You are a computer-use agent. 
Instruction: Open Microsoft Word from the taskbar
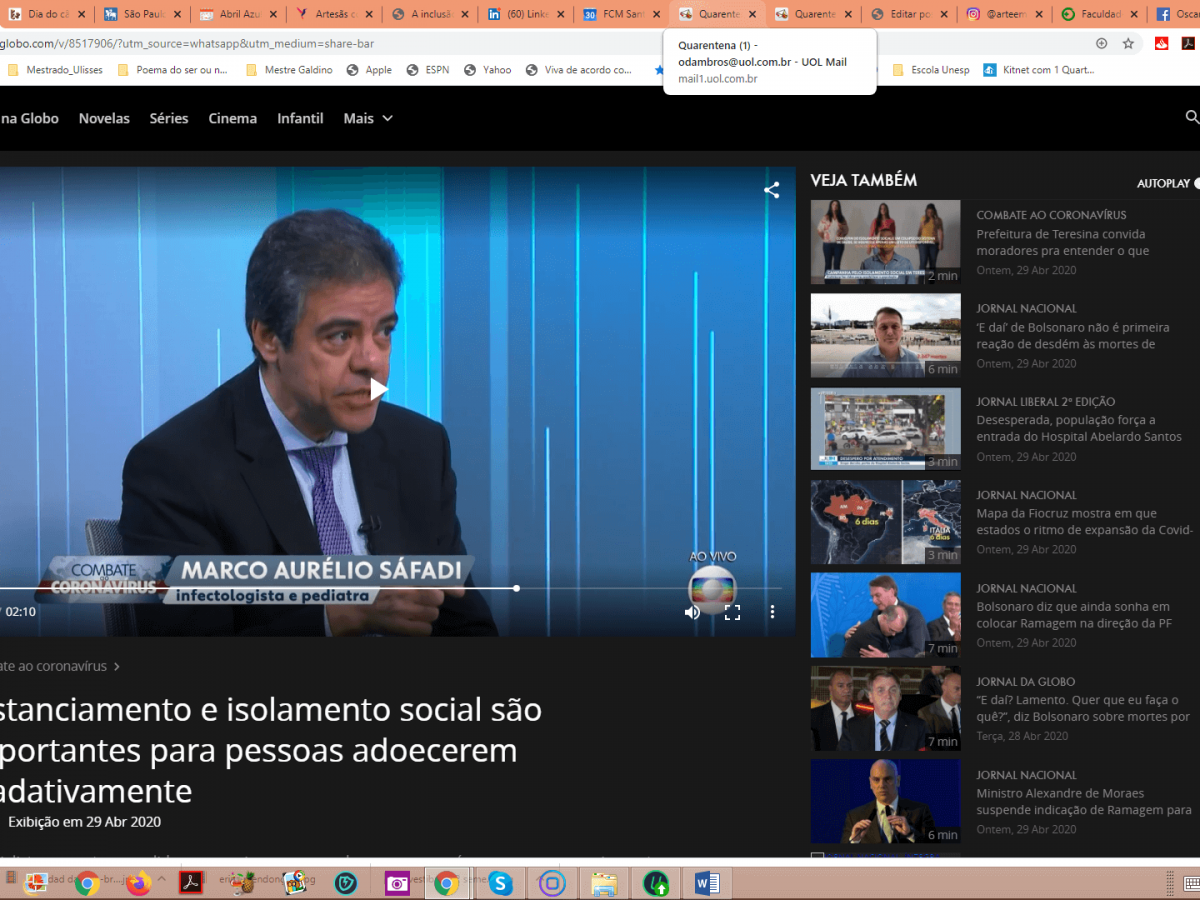coord(707,883)
